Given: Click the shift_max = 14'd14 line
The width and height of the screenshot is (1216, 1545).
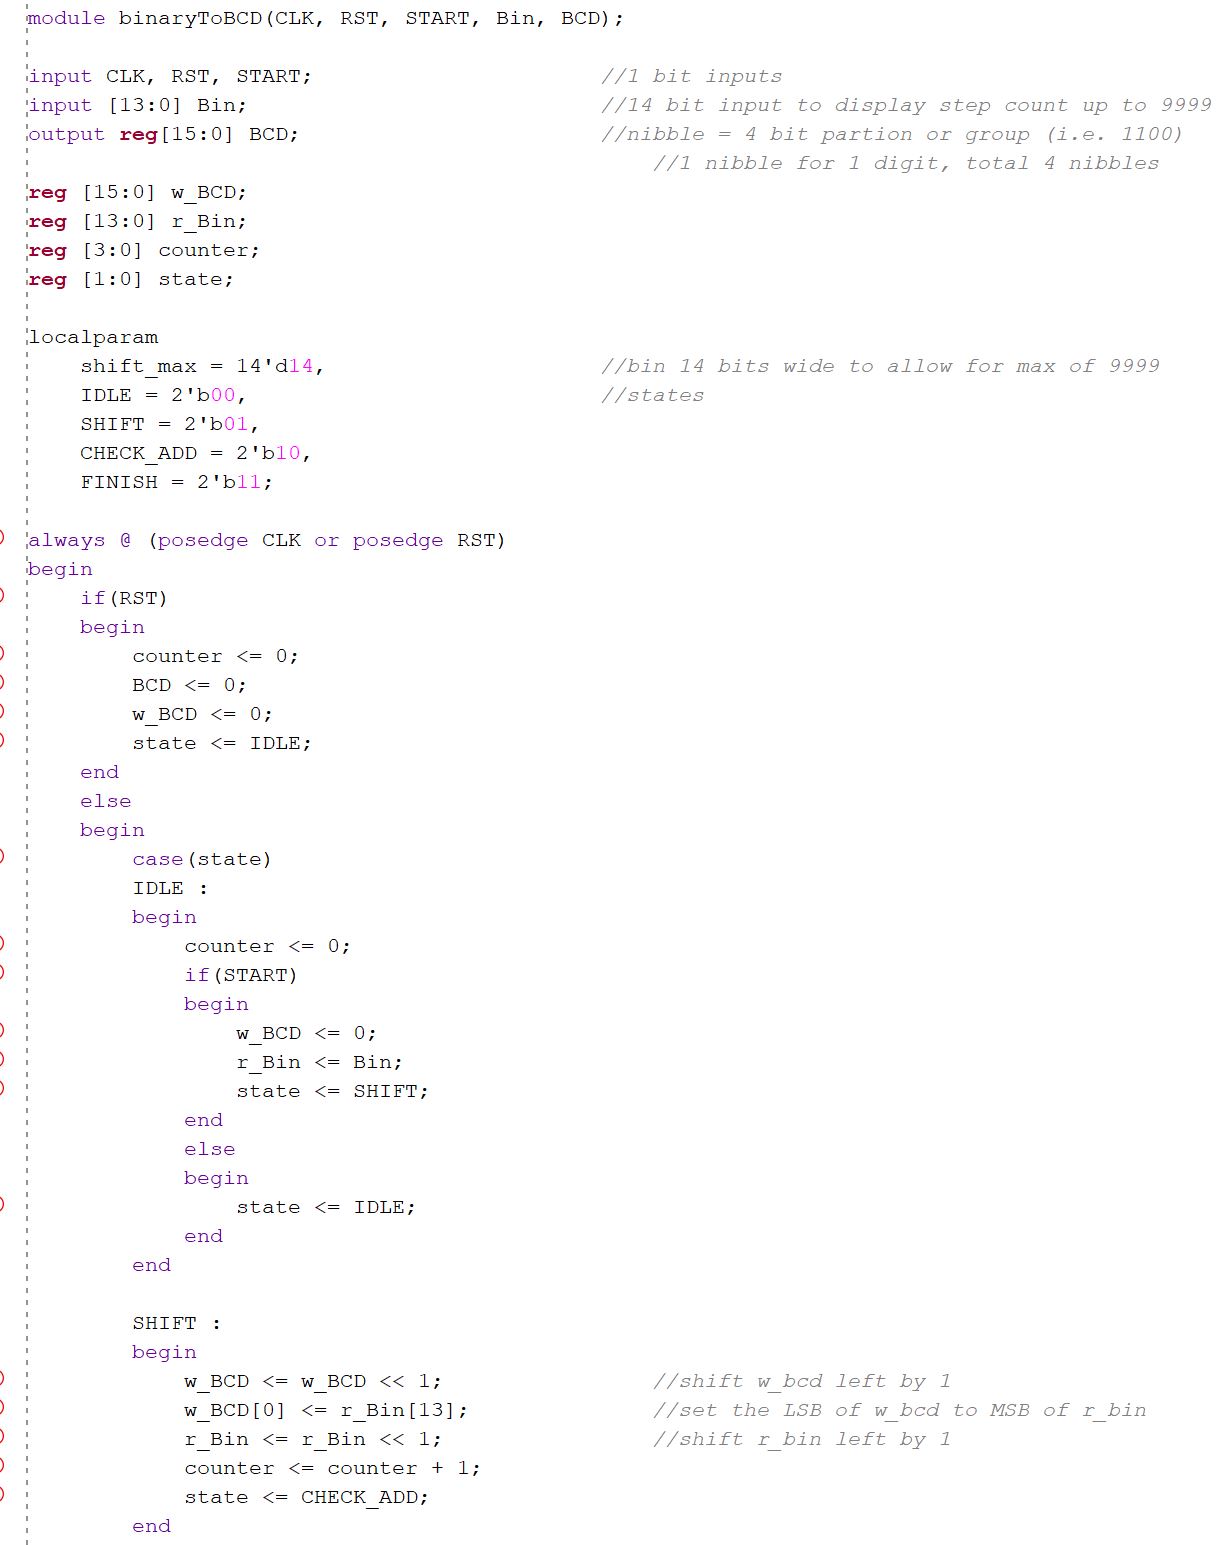Looking at the screenshot, I should pos(202,366).
